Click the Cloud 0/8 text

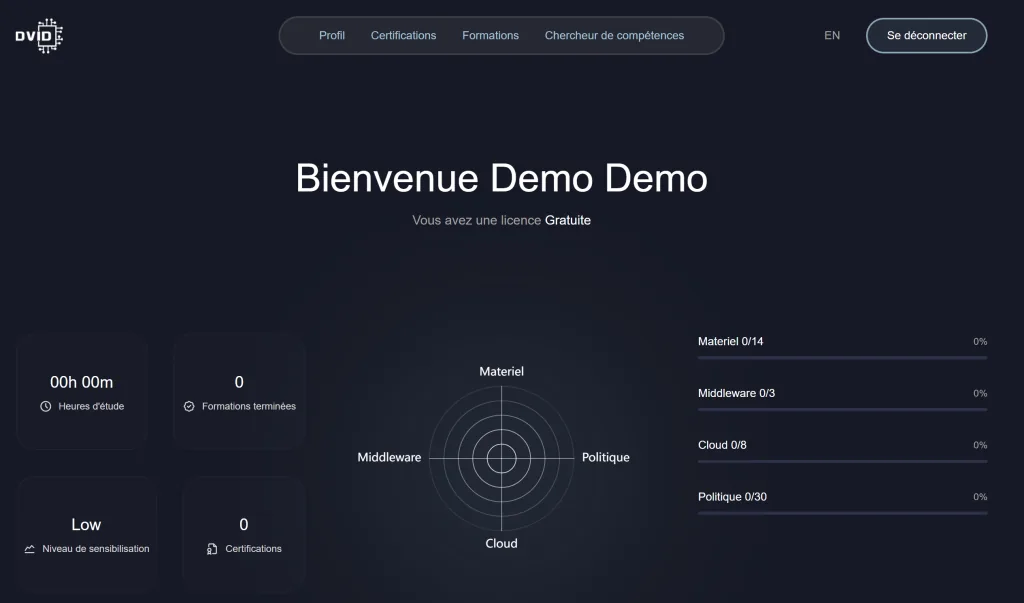click(722, 445)
